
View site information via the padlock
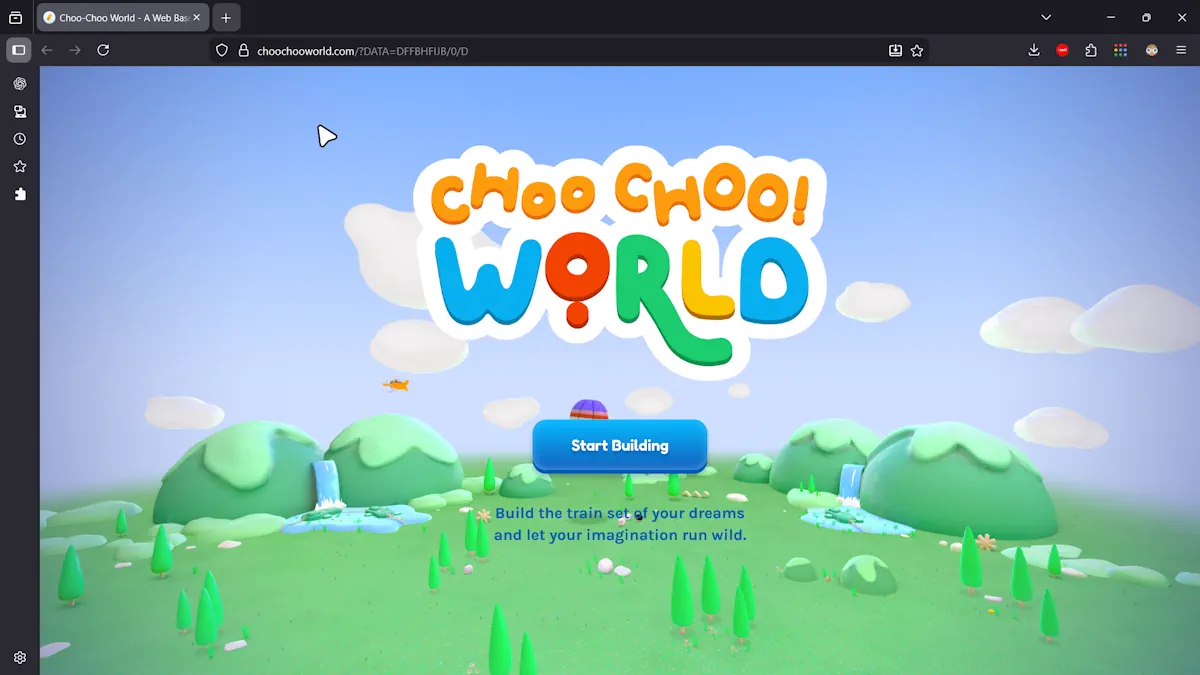243,50
